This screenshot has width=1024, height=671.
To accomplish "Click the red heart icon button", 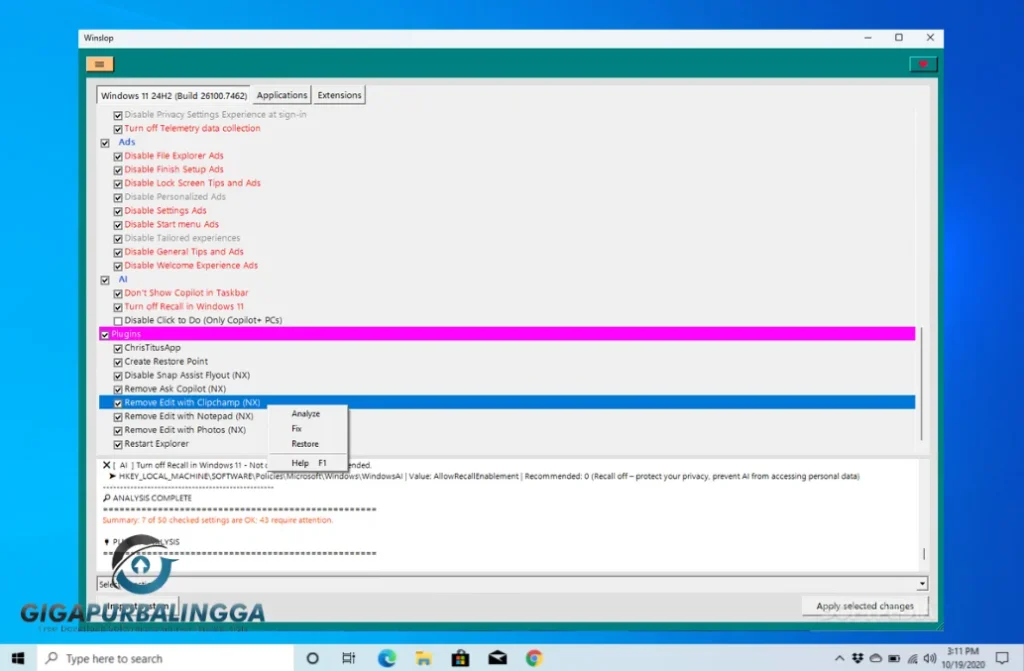I will (922, 64).
